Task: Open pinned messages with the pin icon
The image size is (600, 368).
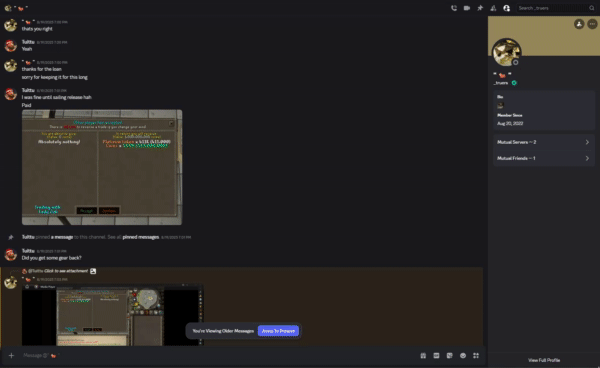Action: 480,8
